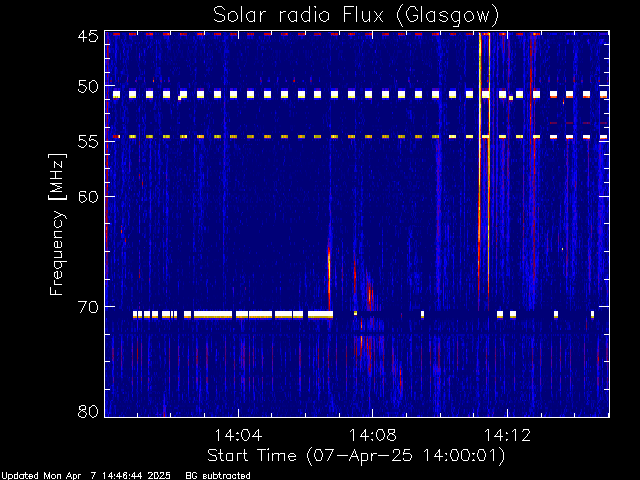Viewport: 640px width, 480px height.
Task: Click the "Updated Mon Apr 7 14:46:44 2025" text
Action: tap(86, 476)
